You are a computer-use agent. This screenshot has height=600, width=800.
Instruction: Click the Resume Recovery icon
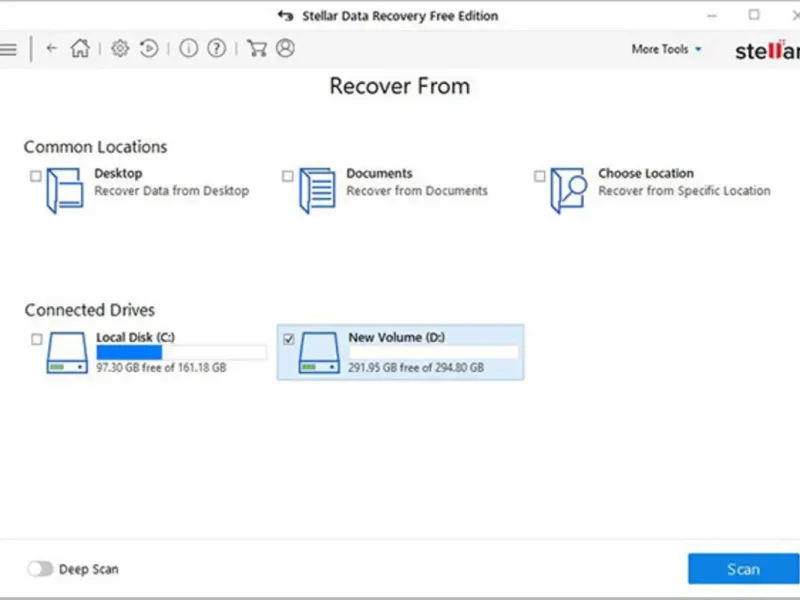[149, 48]
